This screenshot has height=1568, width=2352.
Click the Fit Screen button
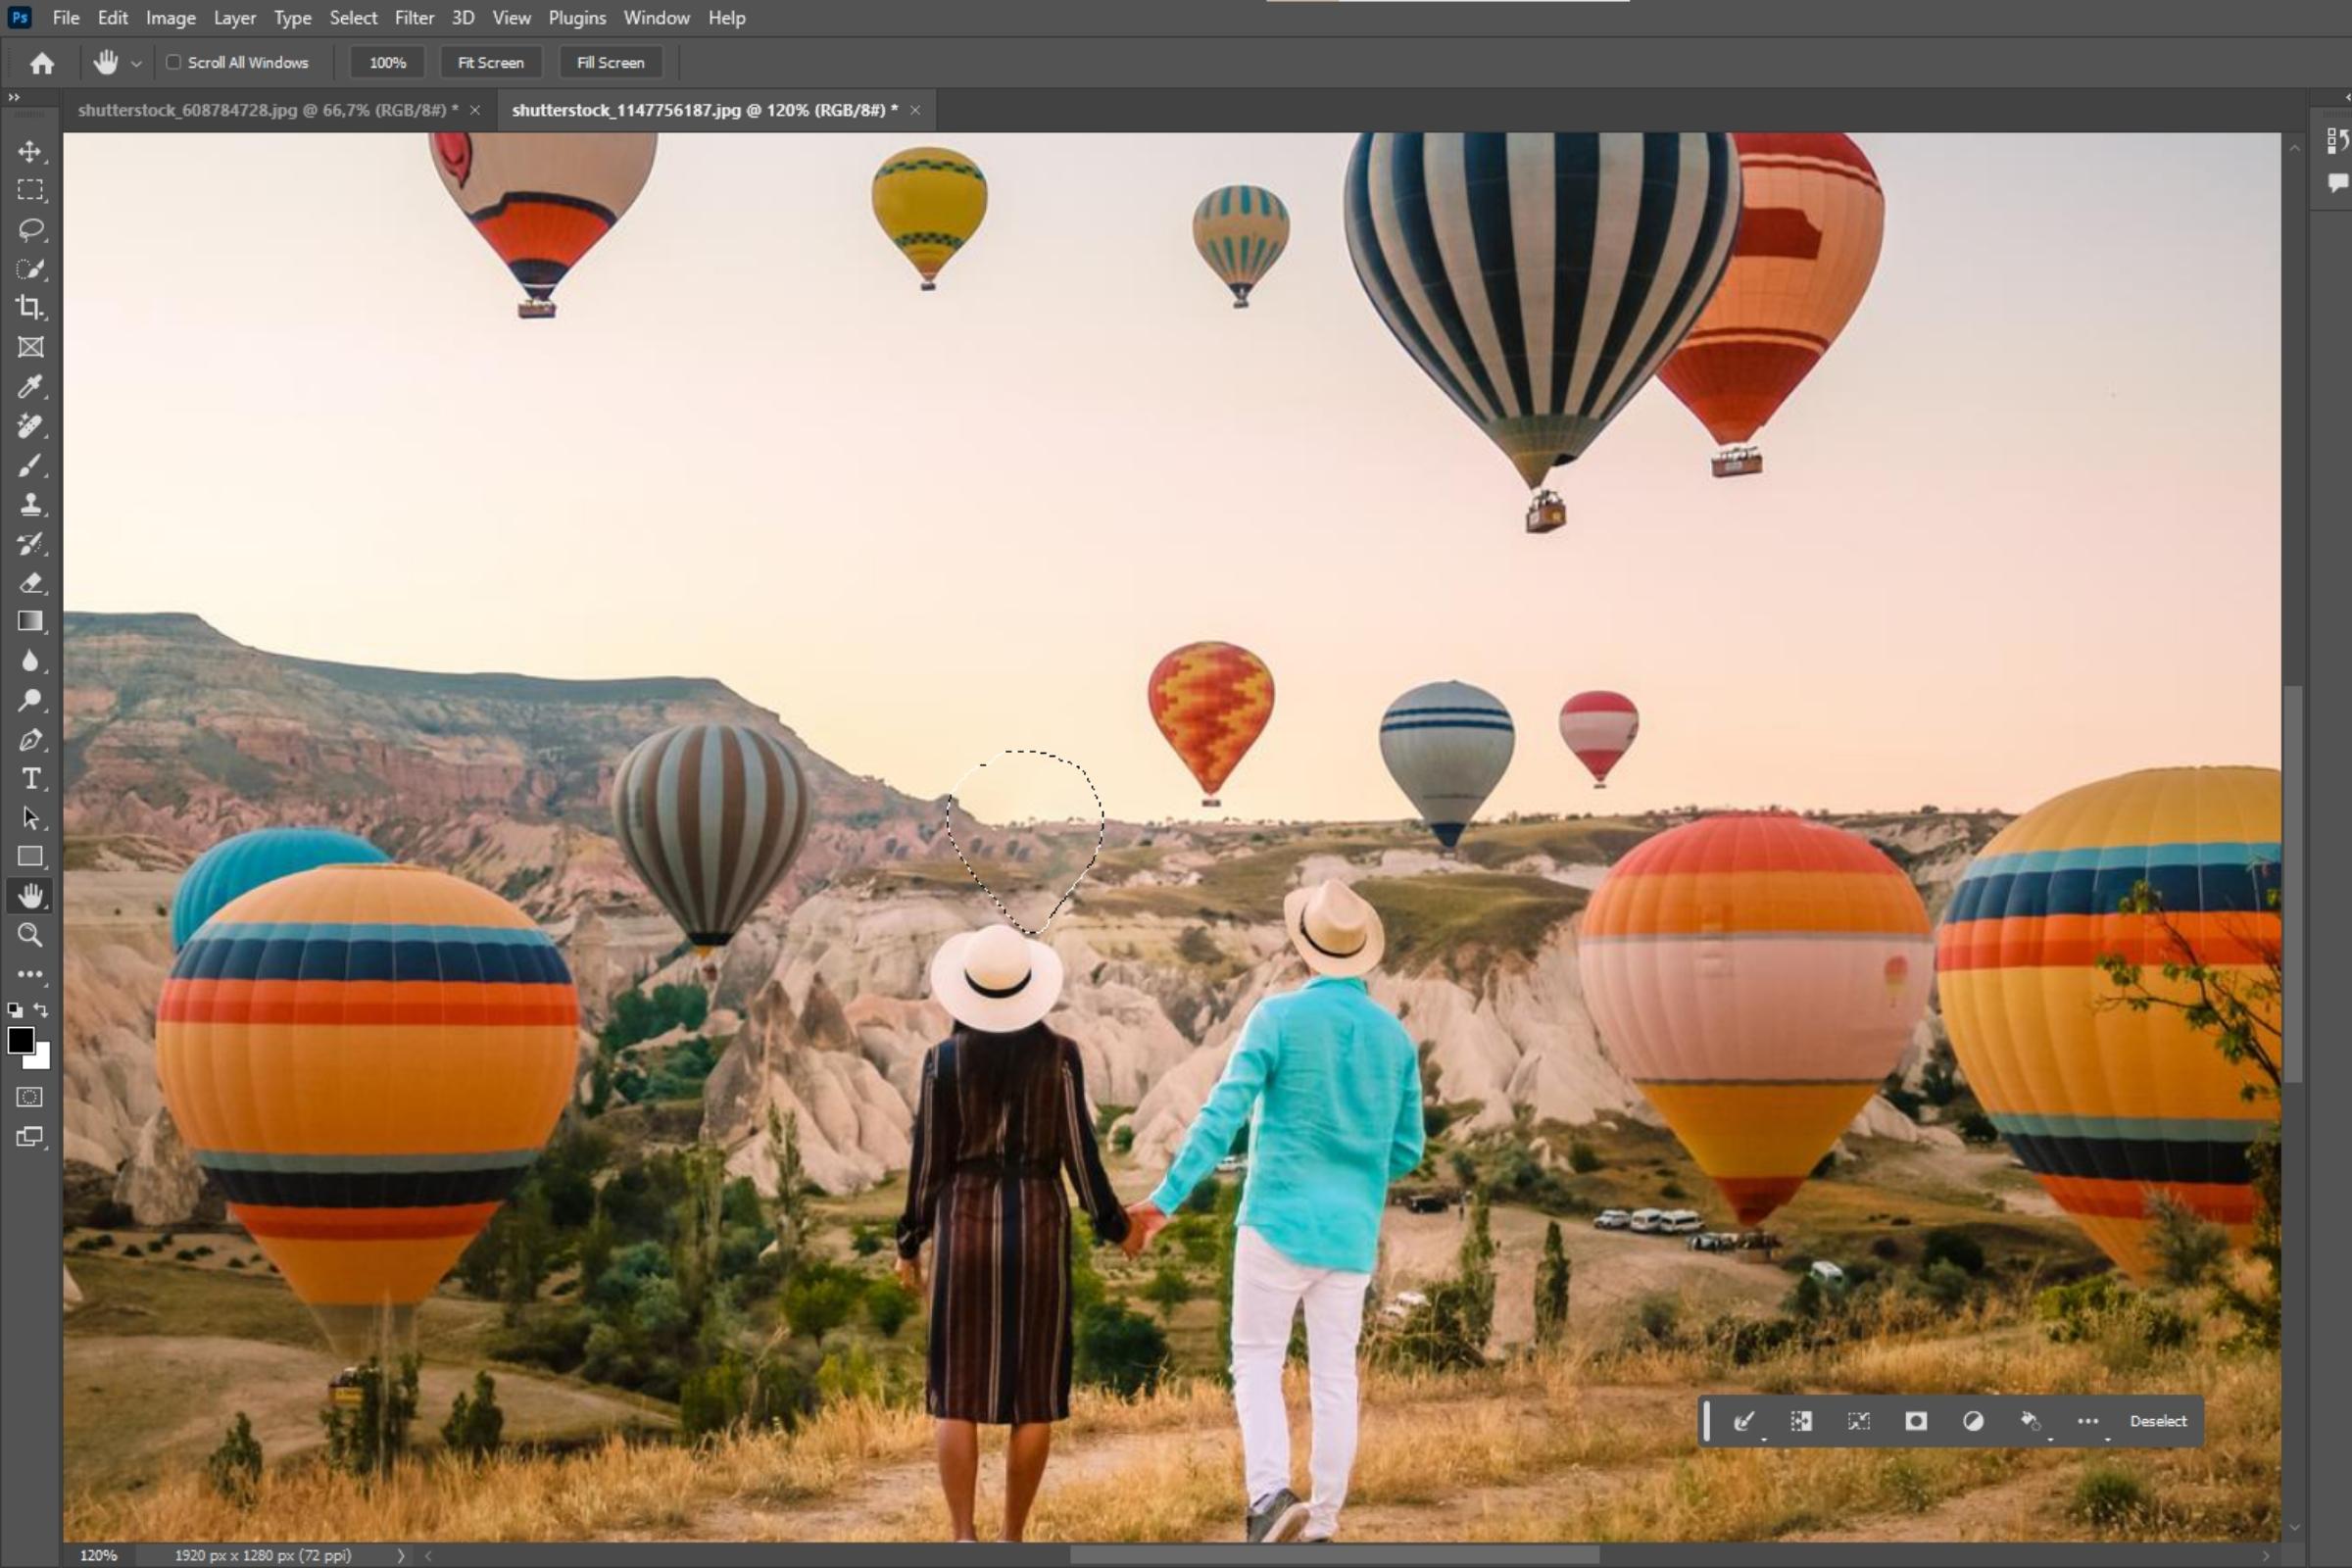tap(490, 62)
